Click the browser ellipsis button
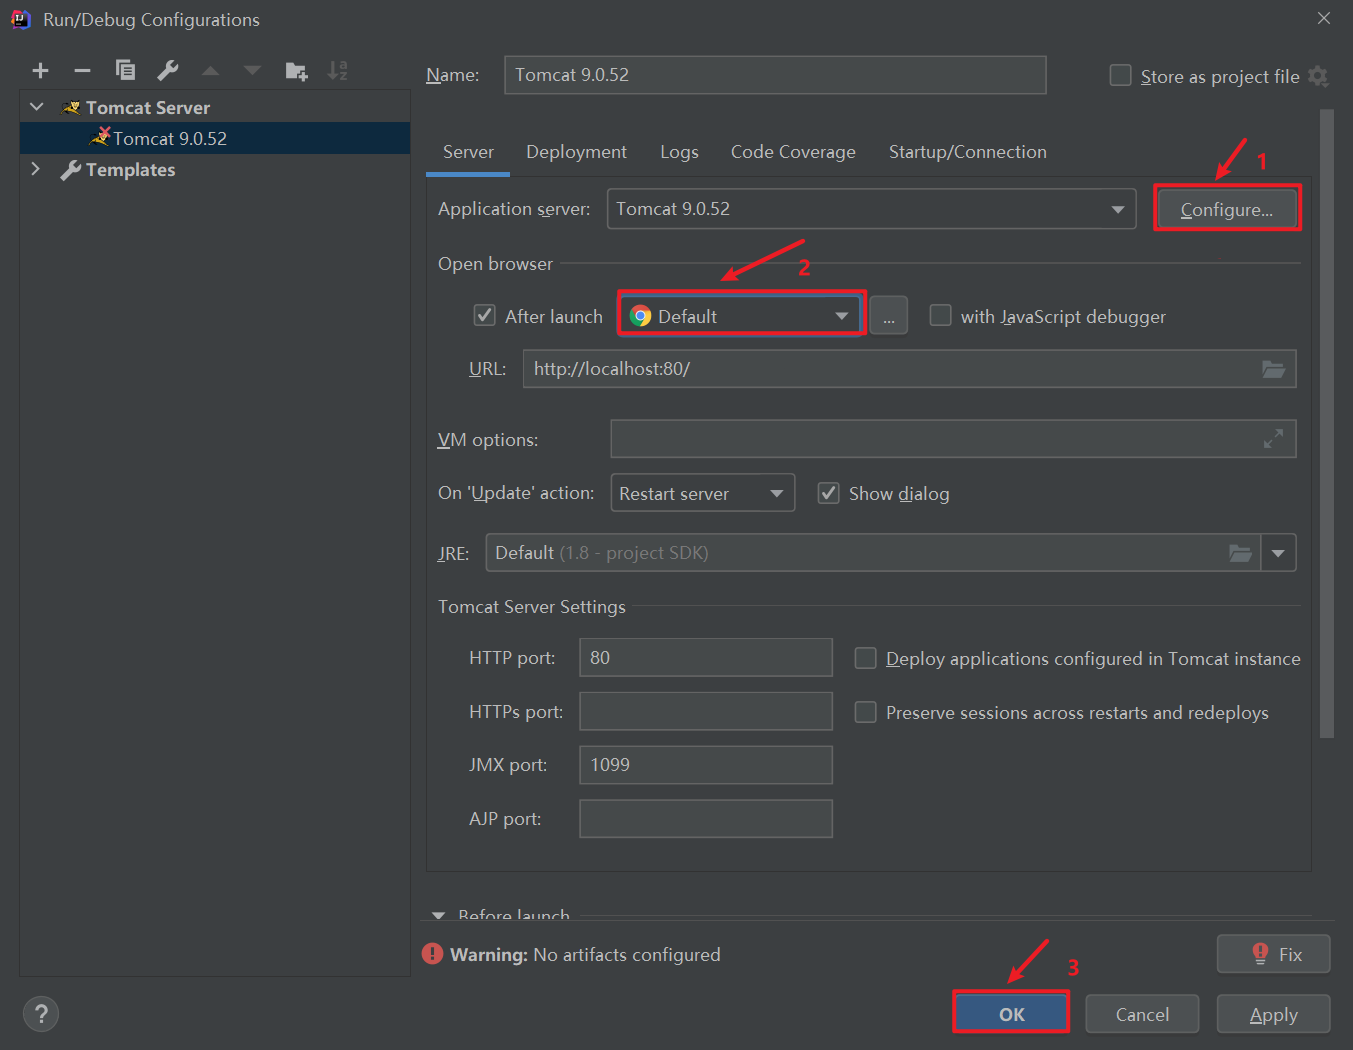This screenshot has height=1050, width=1353. 889,316
